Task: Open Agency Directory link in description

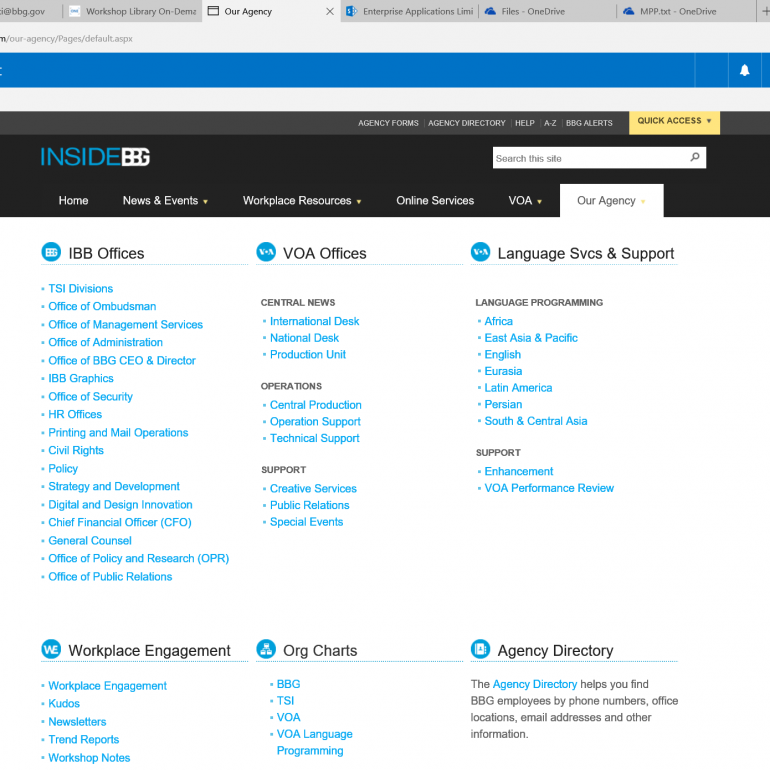Action: pos(535,684)
